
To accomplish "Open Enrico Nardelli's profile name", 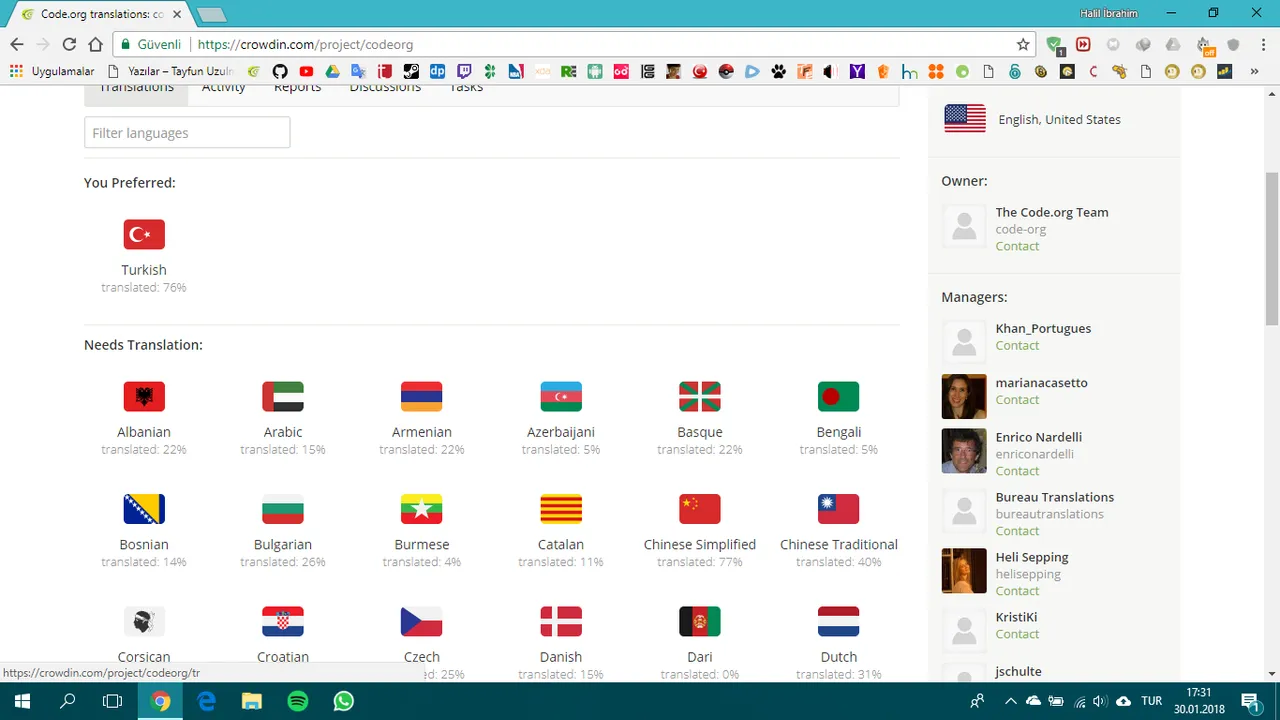I will [1038, 437].
